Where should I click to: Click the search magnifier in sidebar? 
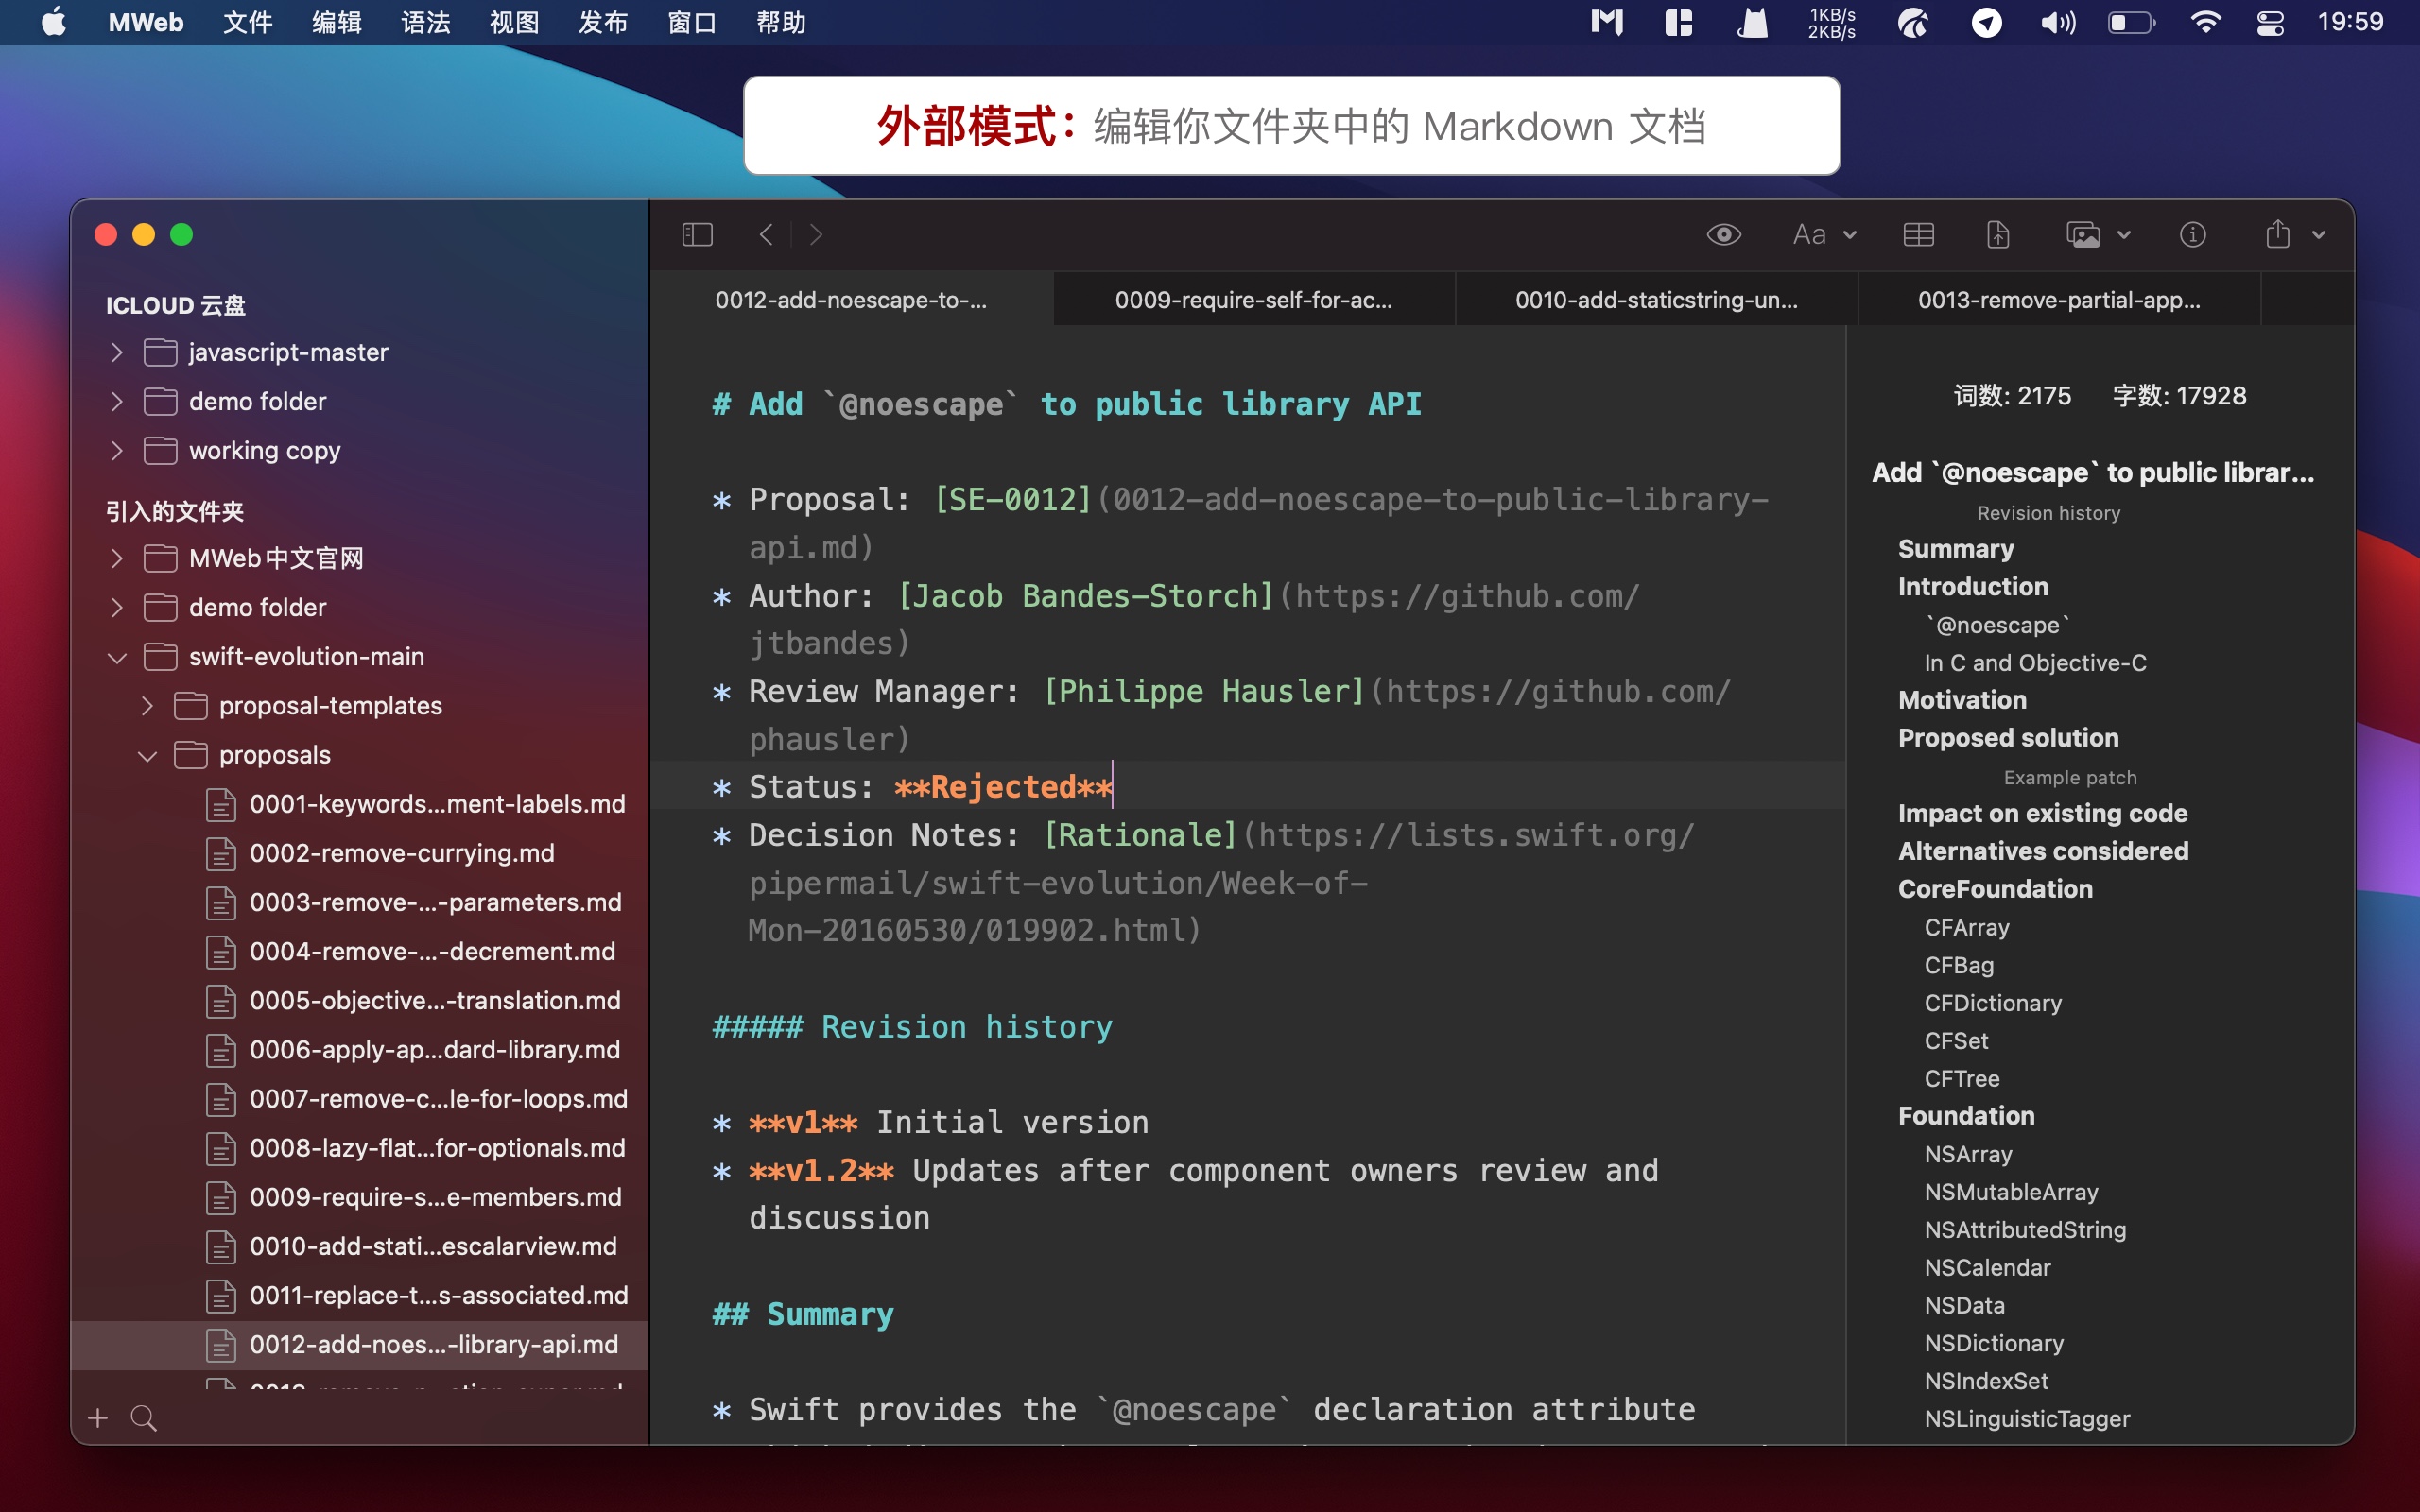(144, 1418)
